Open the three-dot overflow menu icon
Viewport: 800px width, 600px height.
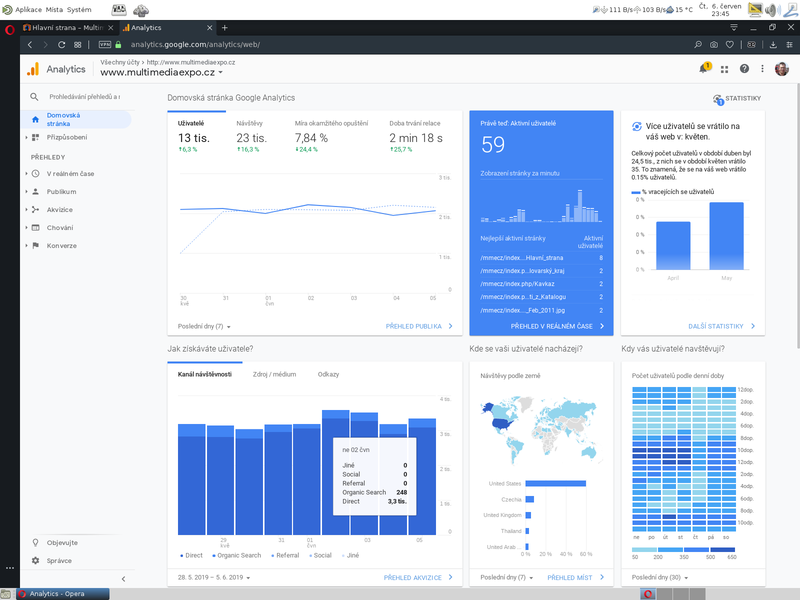762,67
